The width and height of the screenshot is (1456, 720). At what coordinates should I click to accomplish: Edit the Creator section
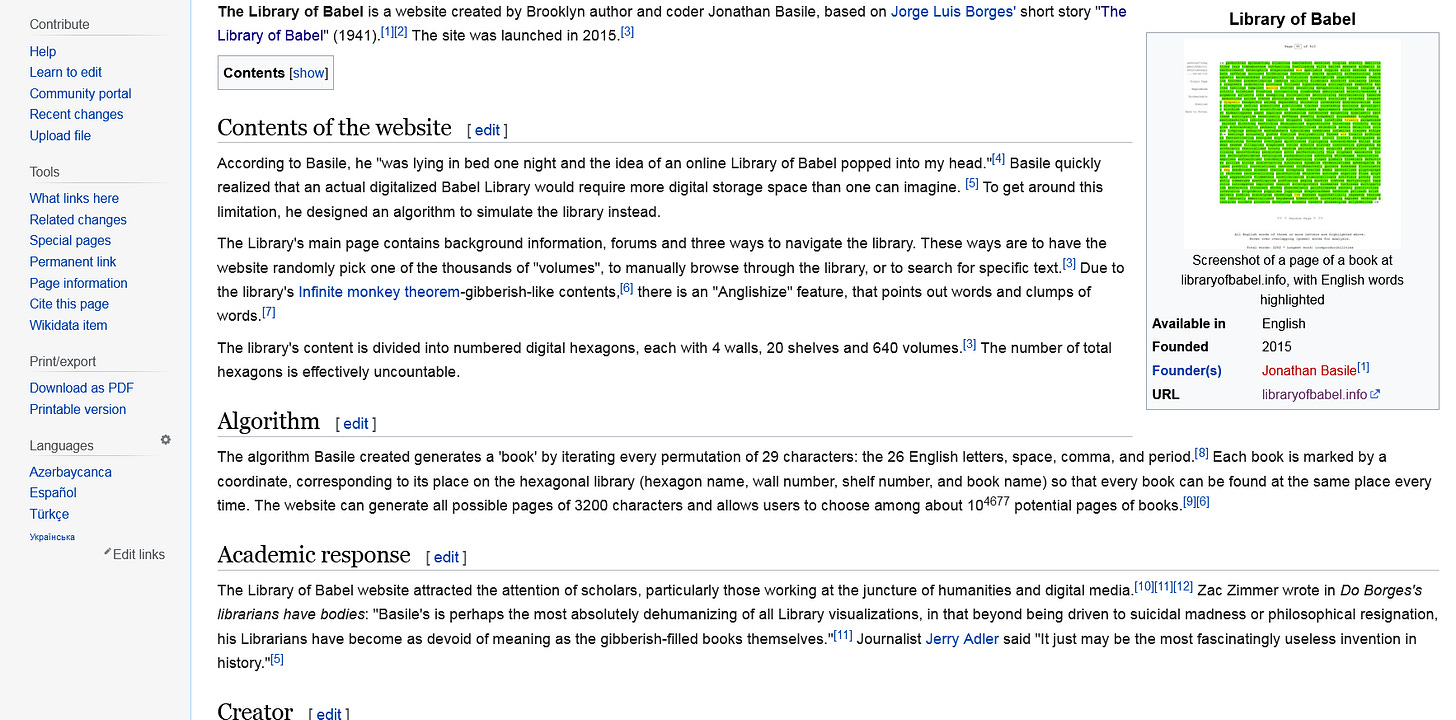click(x=328, y=714)
